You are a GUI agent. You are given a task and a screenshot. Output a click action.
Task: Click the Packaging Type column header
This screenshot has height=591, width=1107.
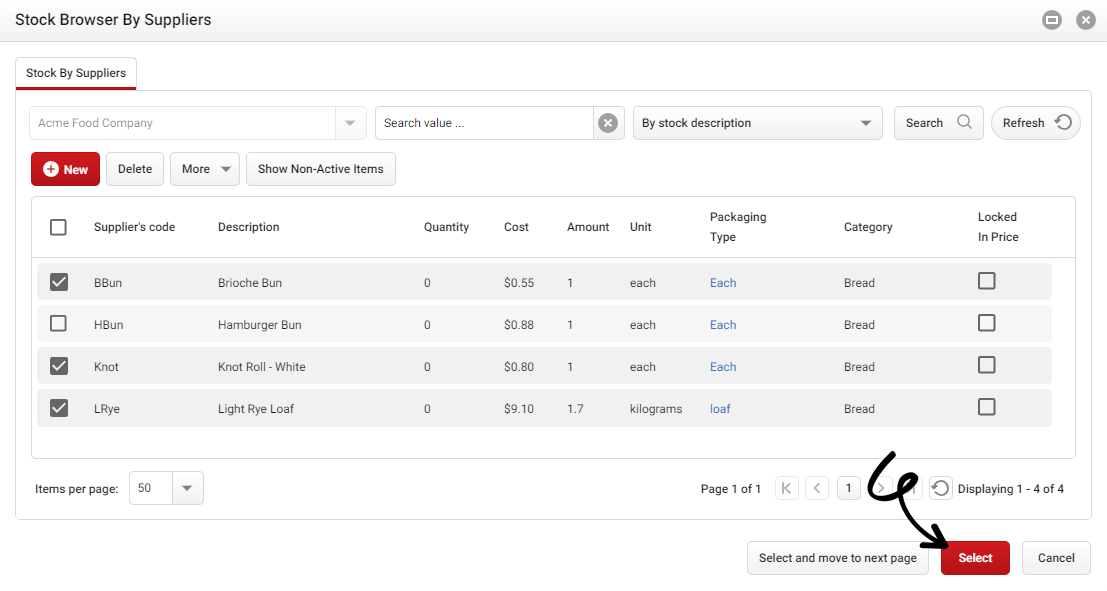pyautogui.click(x=738, y=227)
